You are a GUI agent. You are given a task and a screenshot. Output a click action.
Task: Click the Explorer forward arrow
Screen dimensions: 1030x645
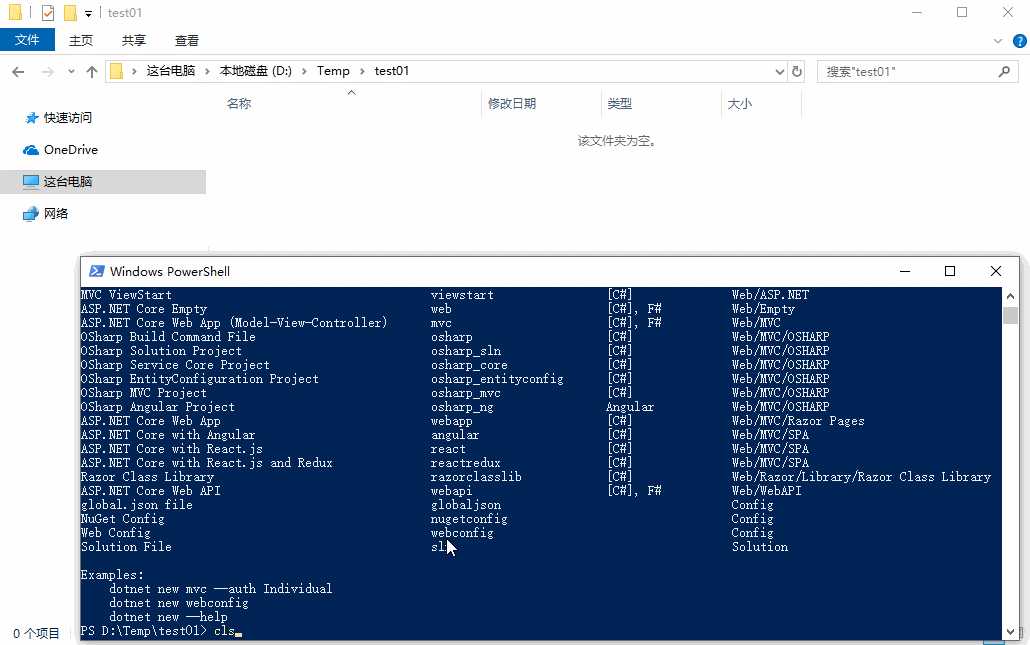click(47, 72)
